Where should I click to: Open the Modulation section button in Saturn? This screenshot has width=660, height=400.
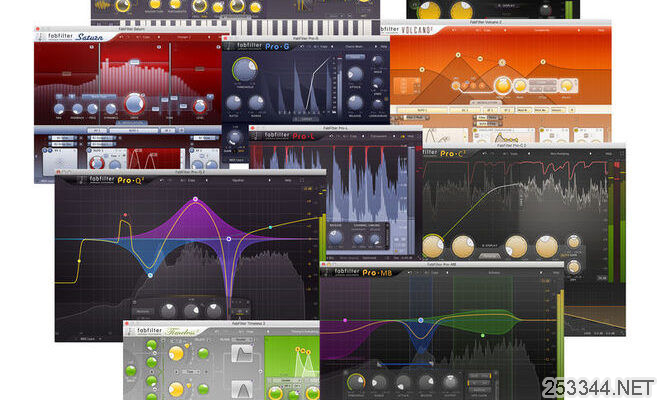(x=132, y=123)
